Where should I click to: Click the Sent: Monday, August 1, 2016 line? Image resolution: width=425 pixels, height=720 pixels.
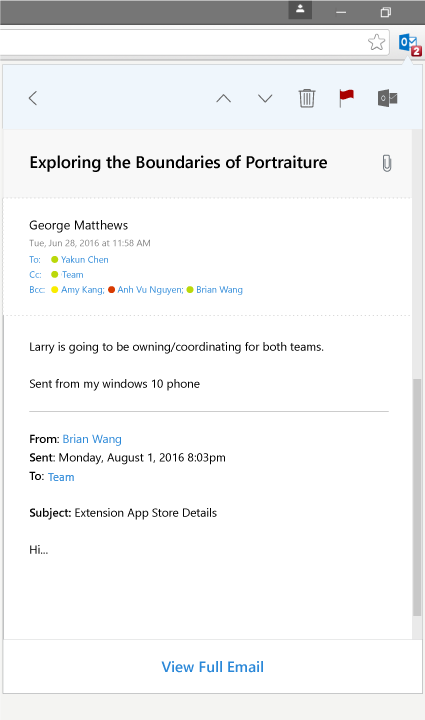click(x=127, y=458)
